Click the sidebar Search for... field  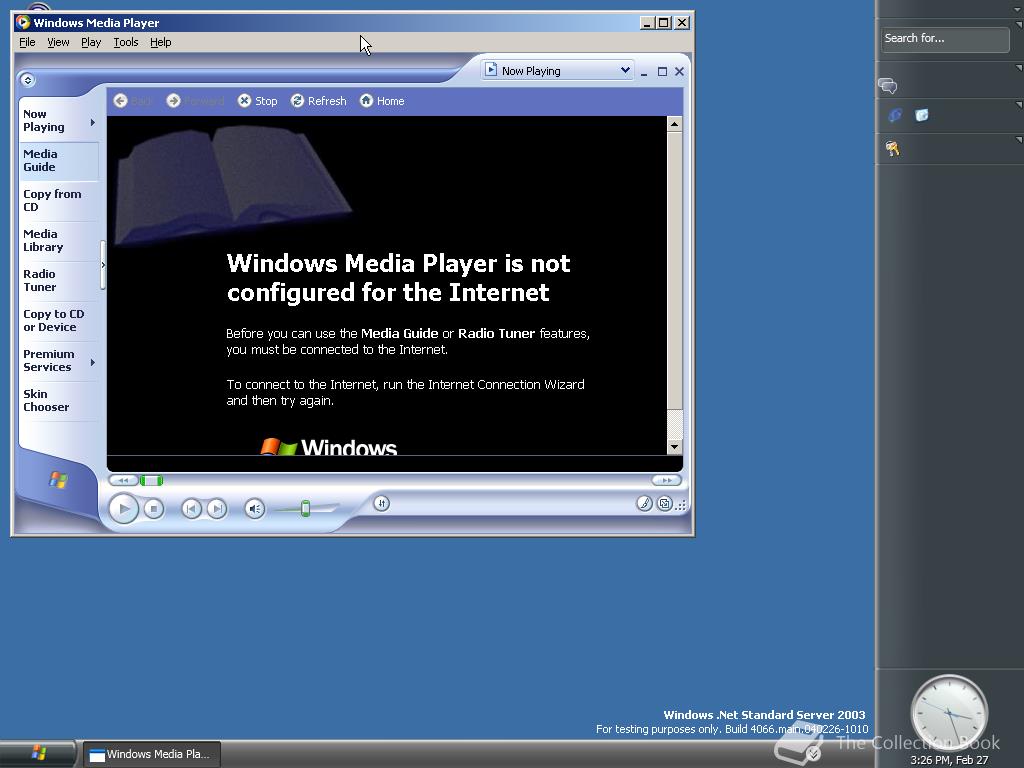(944, 39)
